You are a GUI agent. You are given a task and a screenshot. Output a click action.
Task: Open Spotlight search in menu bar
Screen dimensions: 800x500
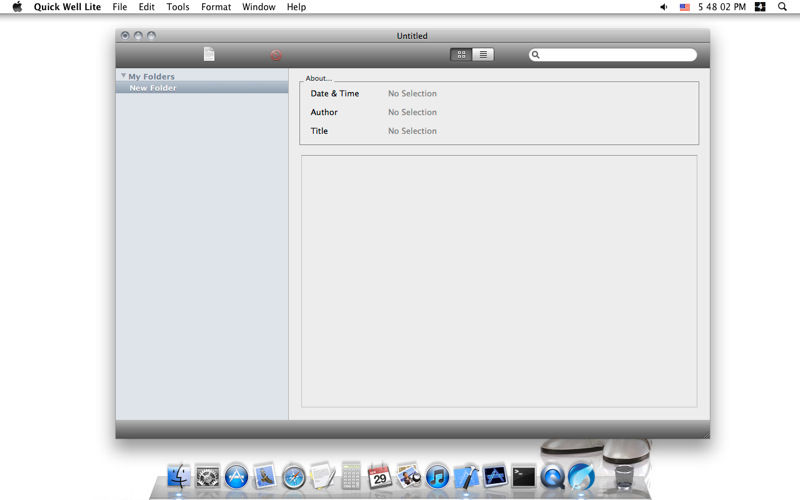point(782,7)
